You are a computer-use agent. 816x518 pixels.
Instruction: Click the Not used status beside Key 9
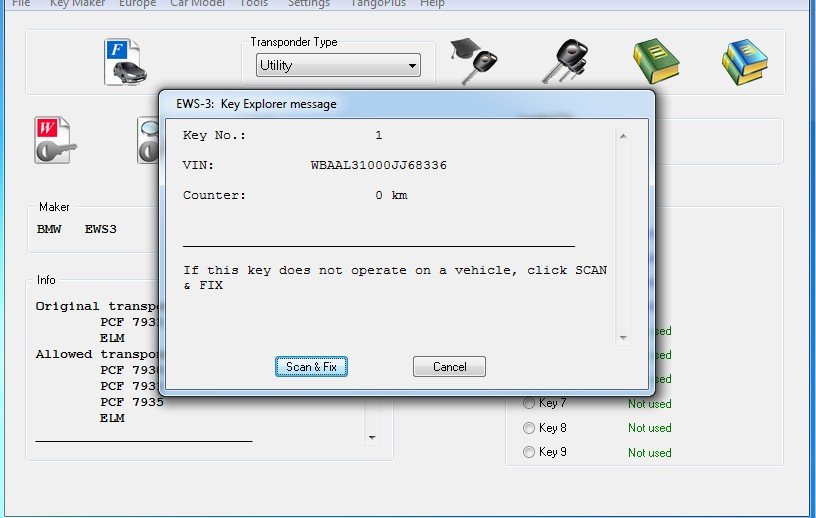[x=649, y=452]
